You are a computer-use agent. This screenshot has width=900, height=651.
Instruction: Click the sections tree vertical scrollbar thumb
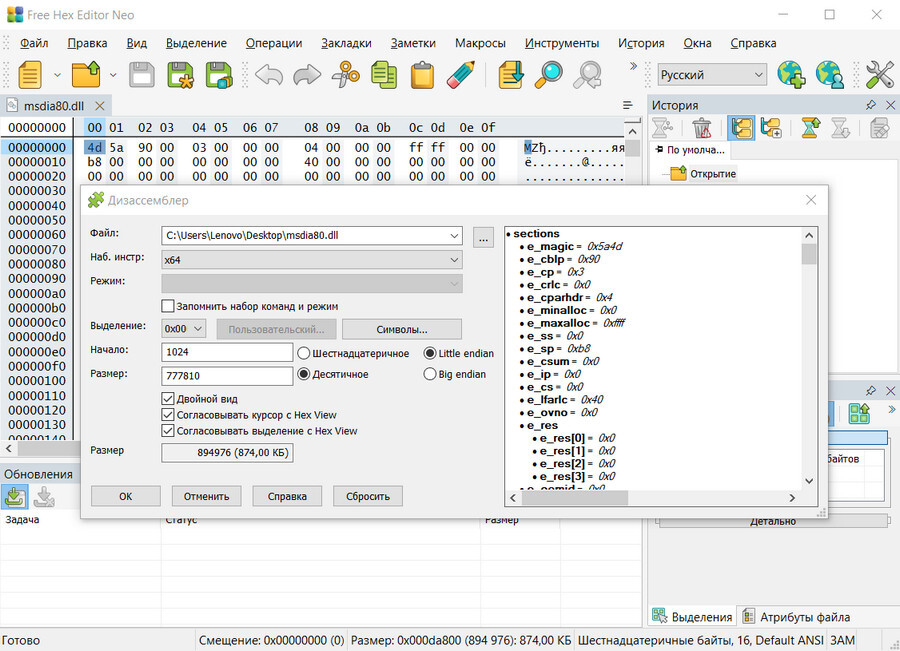click(x=809, y=254)
